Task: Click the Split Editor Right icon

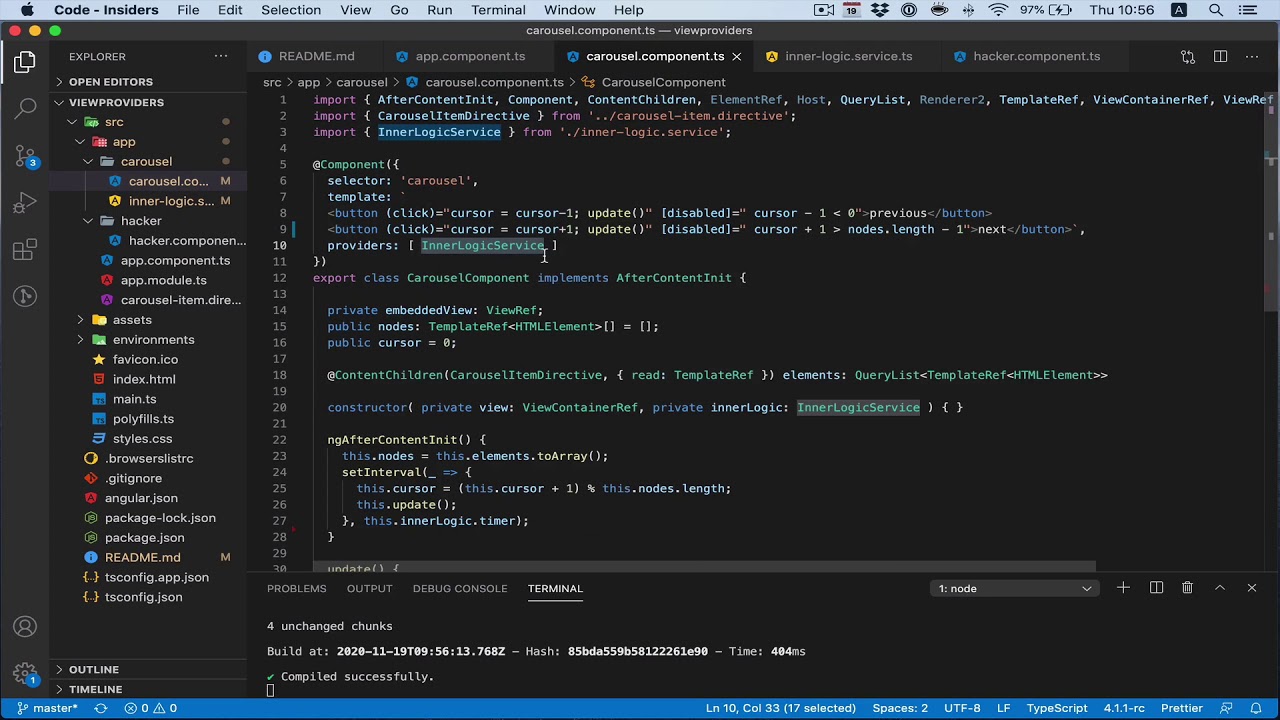Action: [x=1220, y=57]
